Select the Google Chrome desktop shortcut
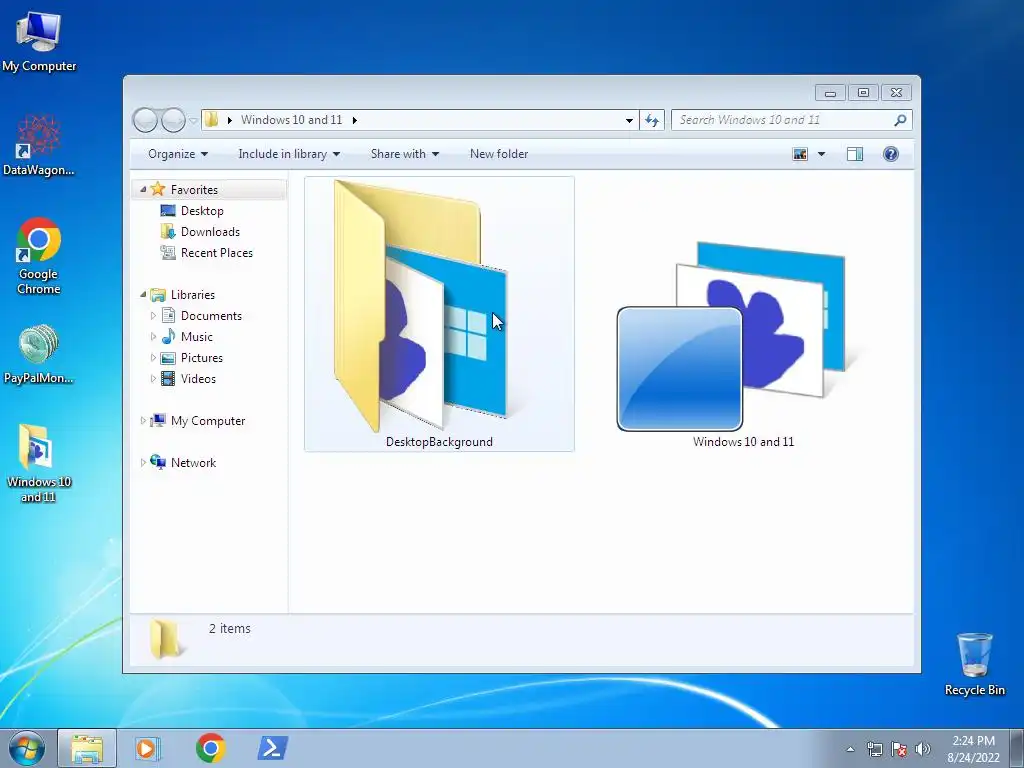Image resolution: width=1024 pixels, height=768 pixels. (x=39, y=256)
